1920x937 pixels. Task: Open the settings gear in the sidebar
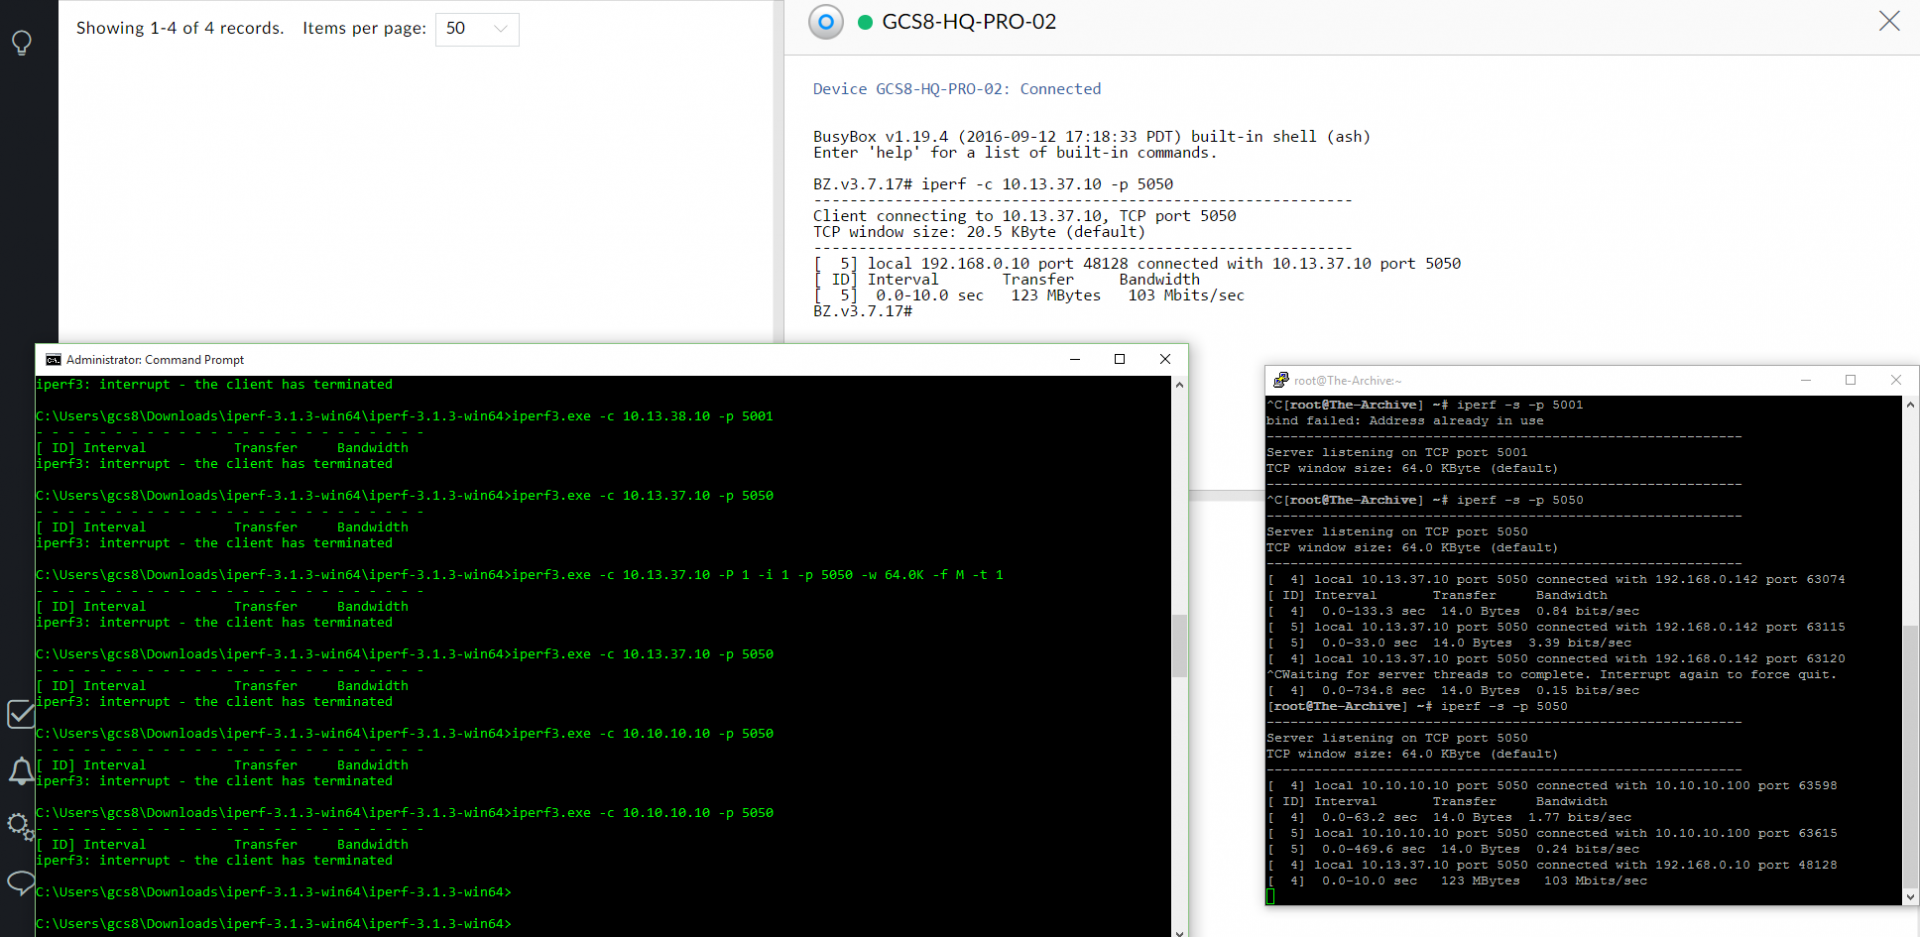pyautogui.click(x=20, y=826)
